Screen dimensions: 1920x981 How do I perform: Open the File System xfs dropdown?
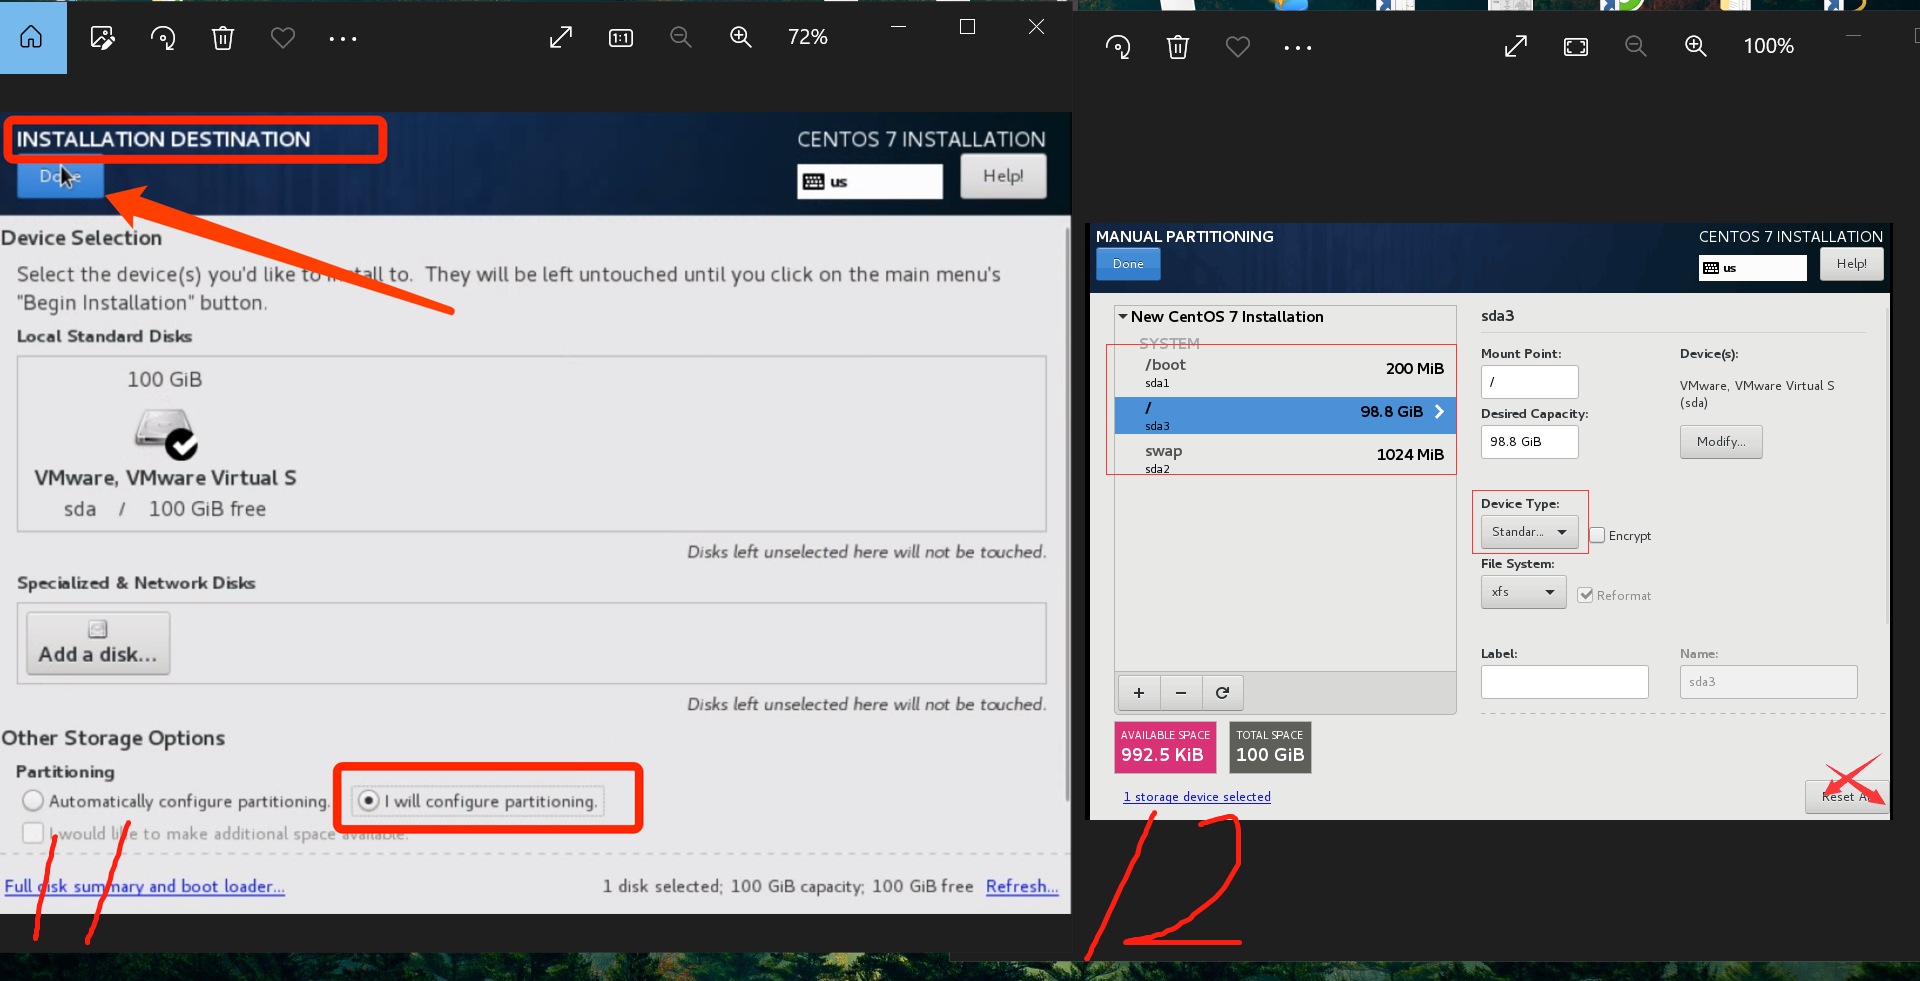coord(1523,592)
